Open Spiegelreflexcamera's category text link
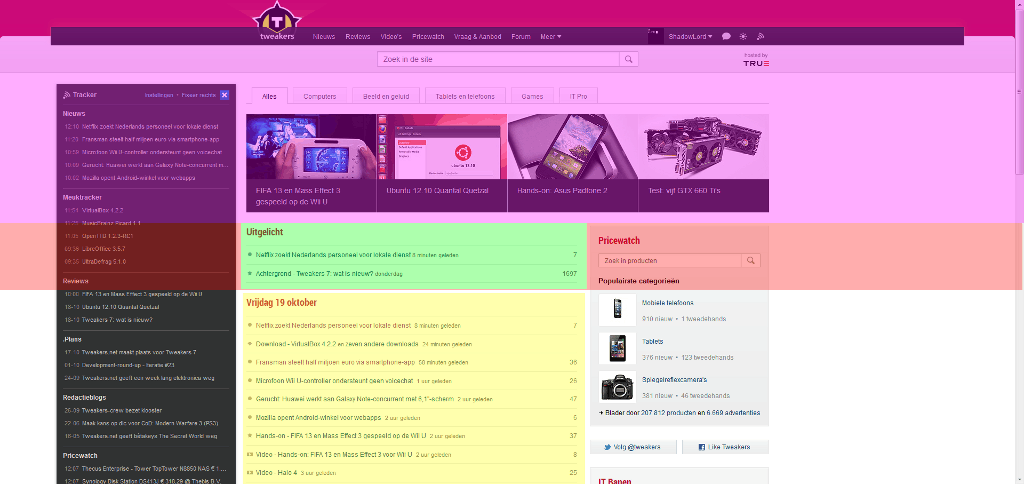This screenshot has width=1024, height=484. (675, 379)
